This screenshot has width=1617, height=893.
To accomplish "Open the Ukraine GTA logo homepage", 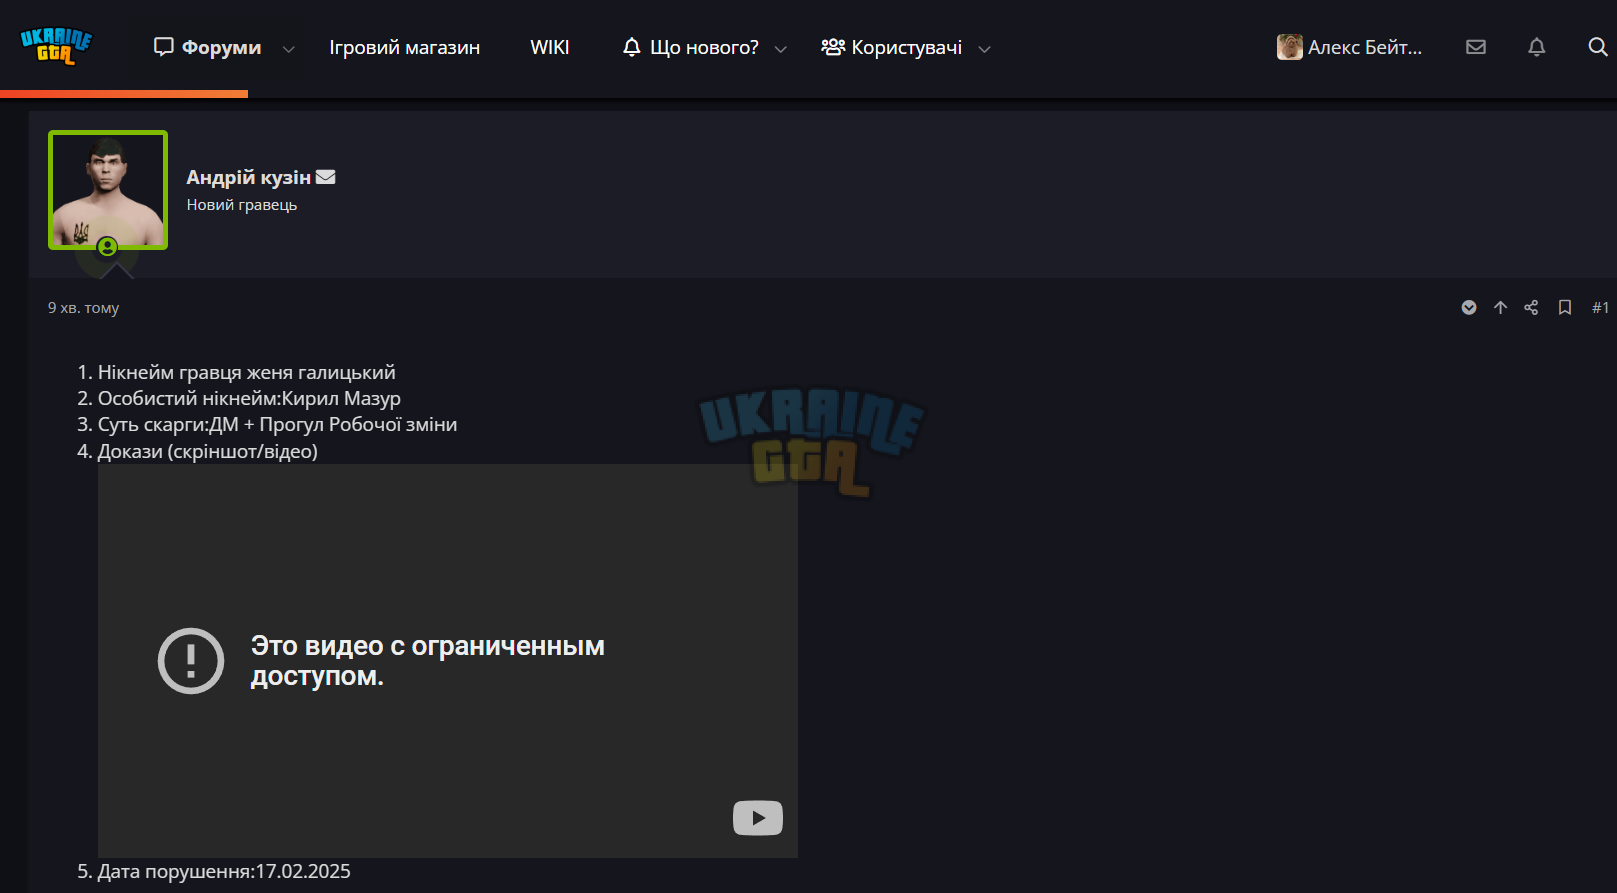I will tap(56, 46).
